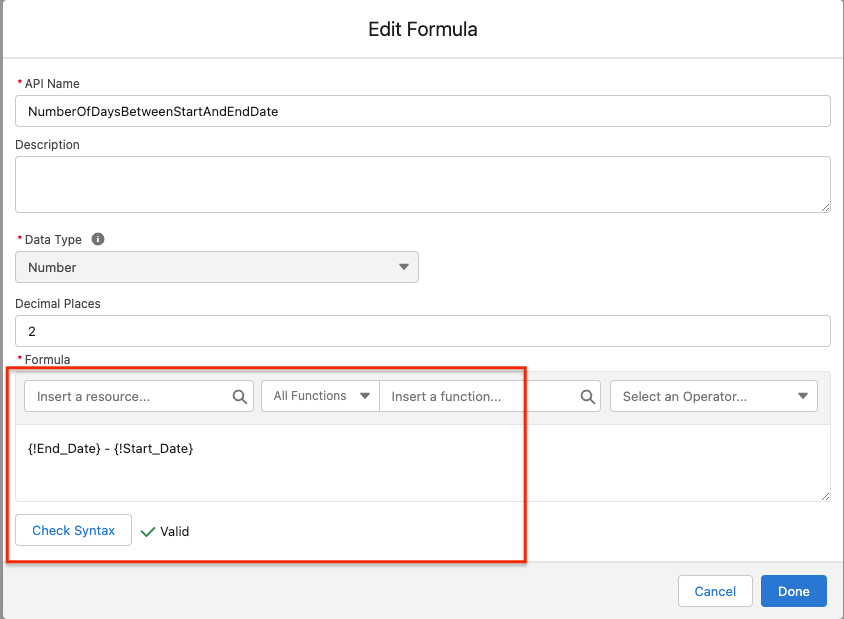
Task: Focus the Insert a function search box
Action: pos(490,396)
